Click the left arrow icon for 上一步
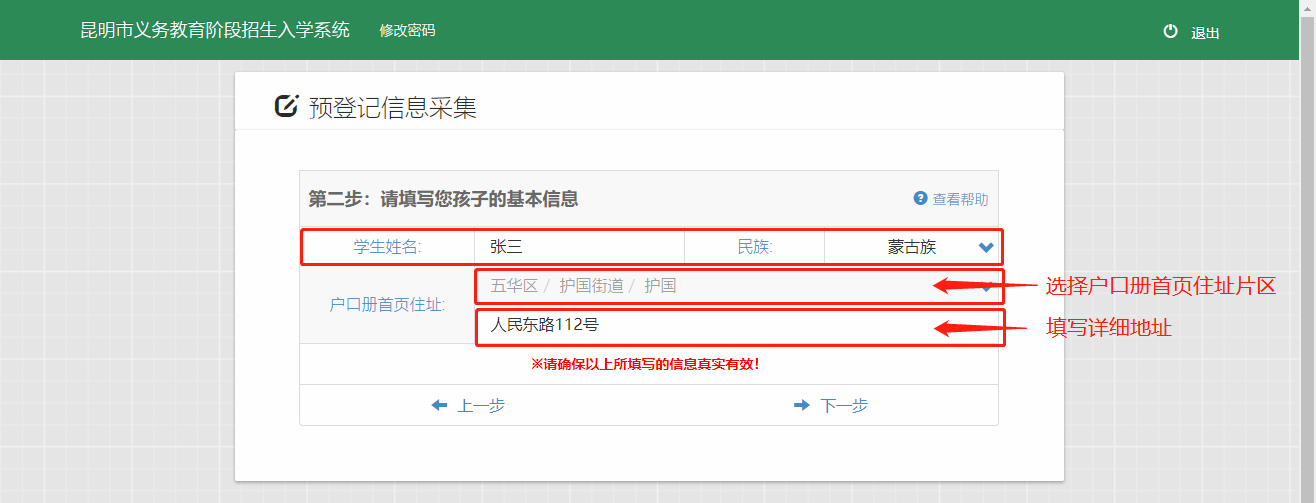 point(439,405)
